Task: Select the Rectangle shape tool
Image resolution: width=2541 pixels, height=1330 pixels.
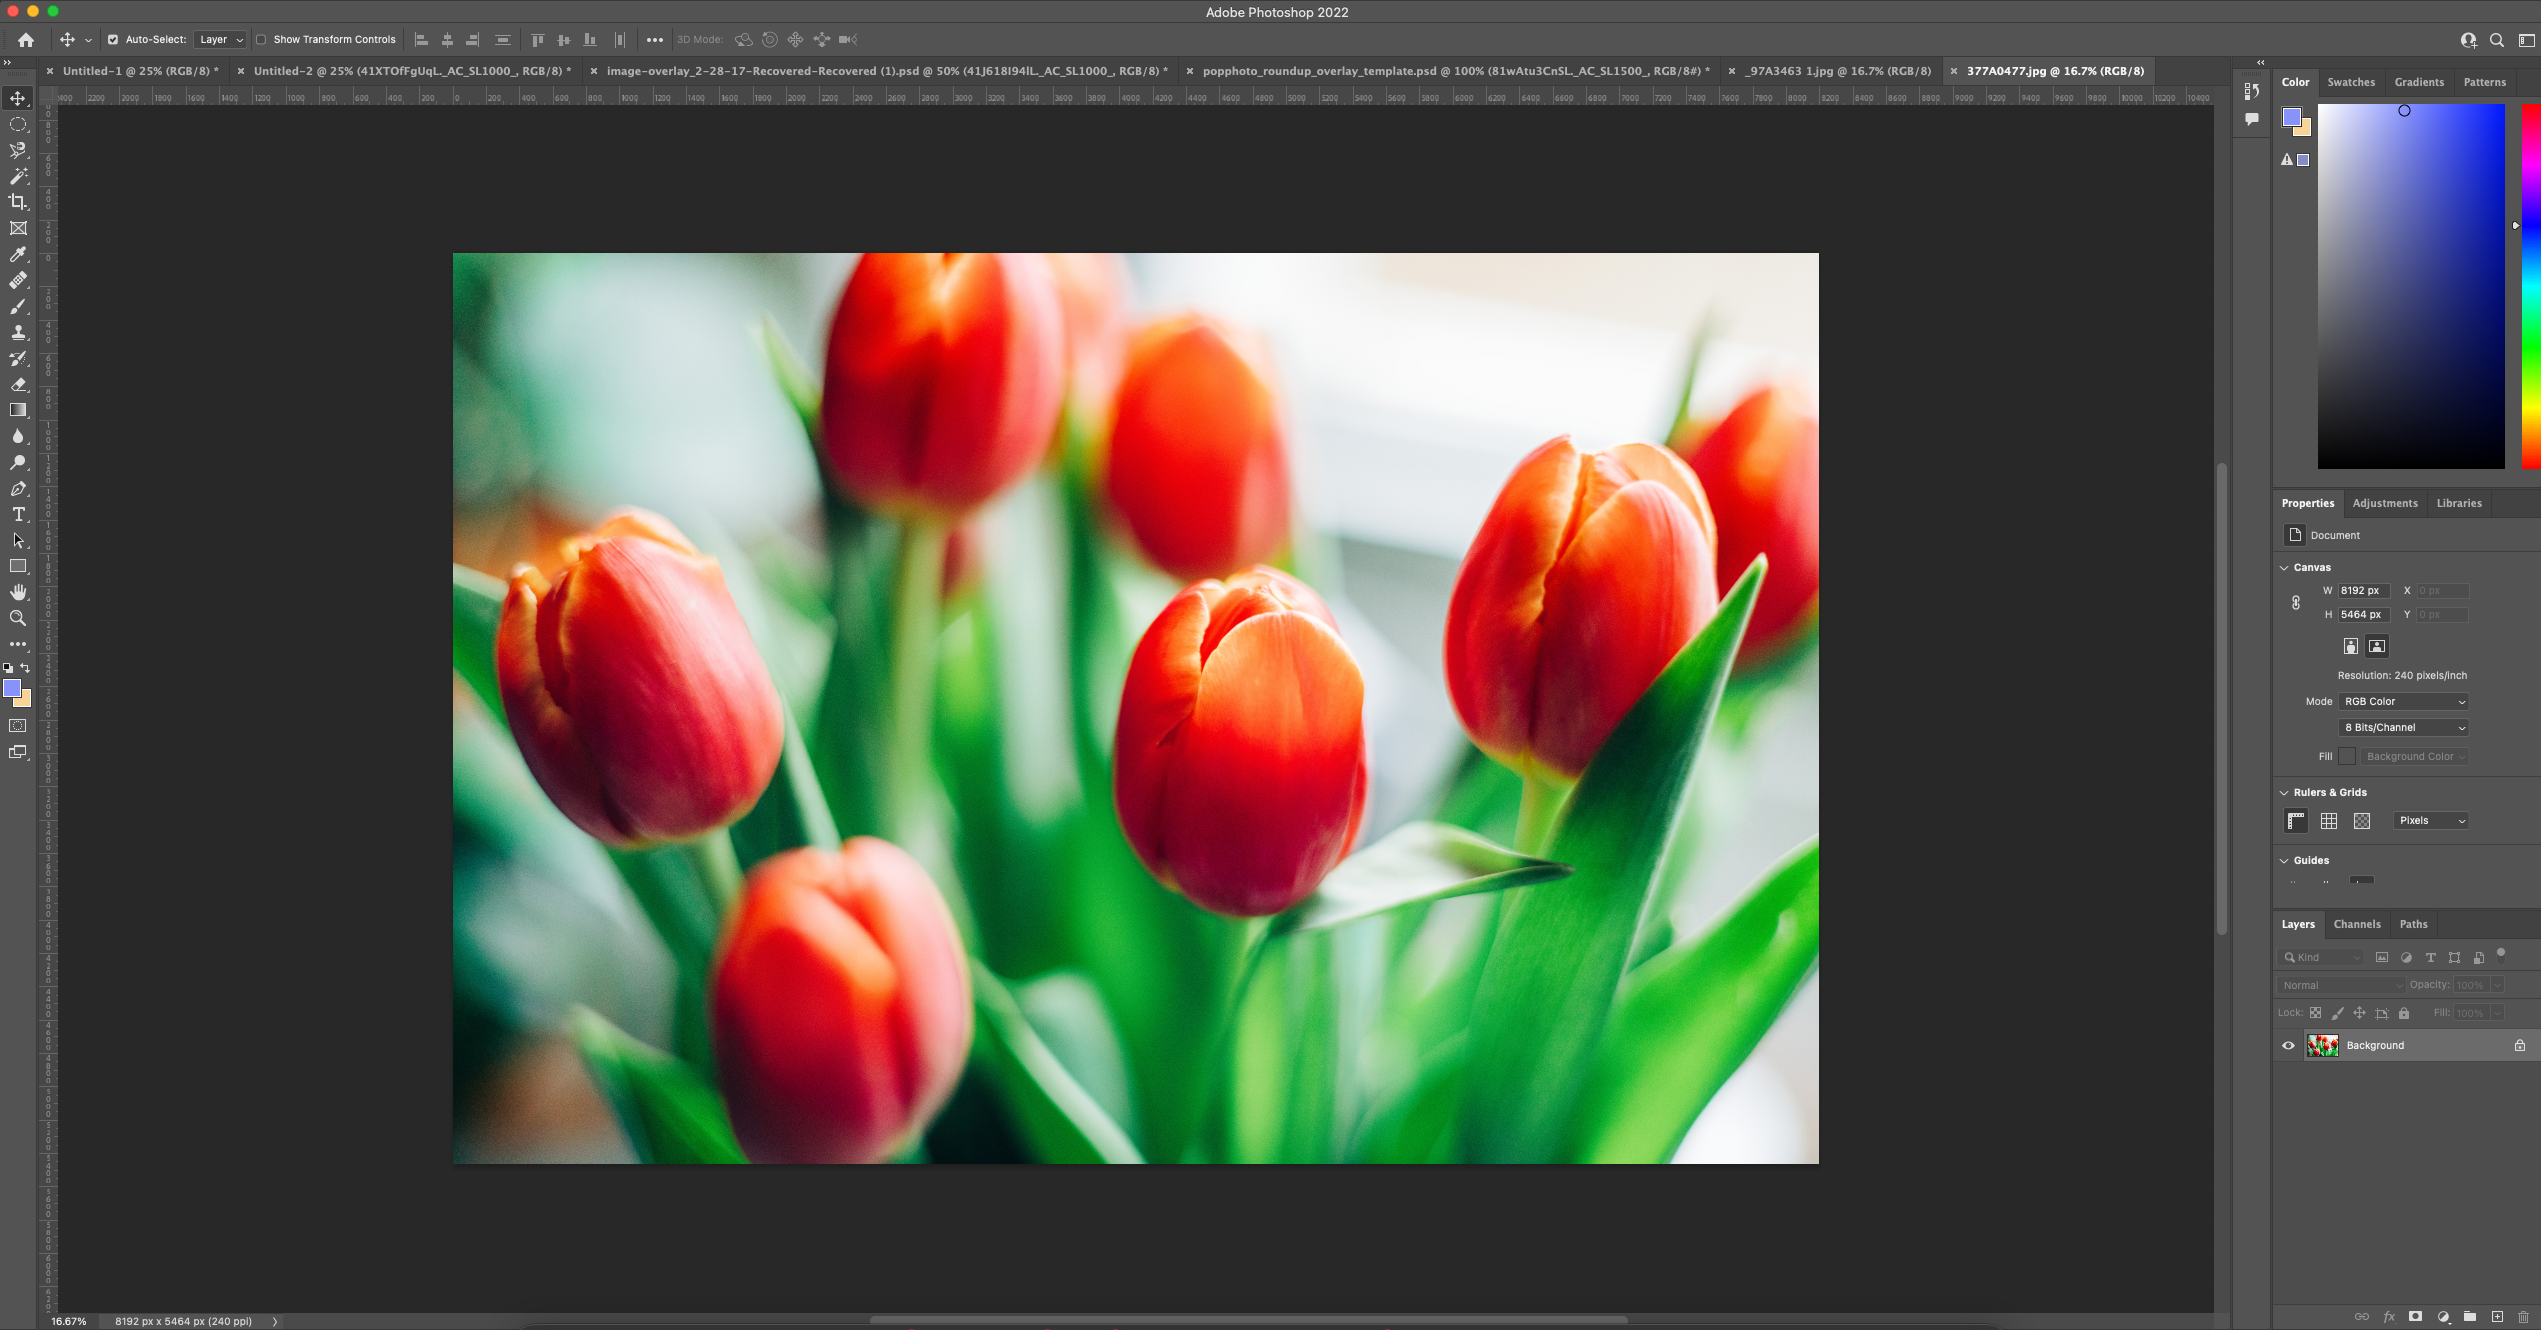Action: (x=18, y=566)
